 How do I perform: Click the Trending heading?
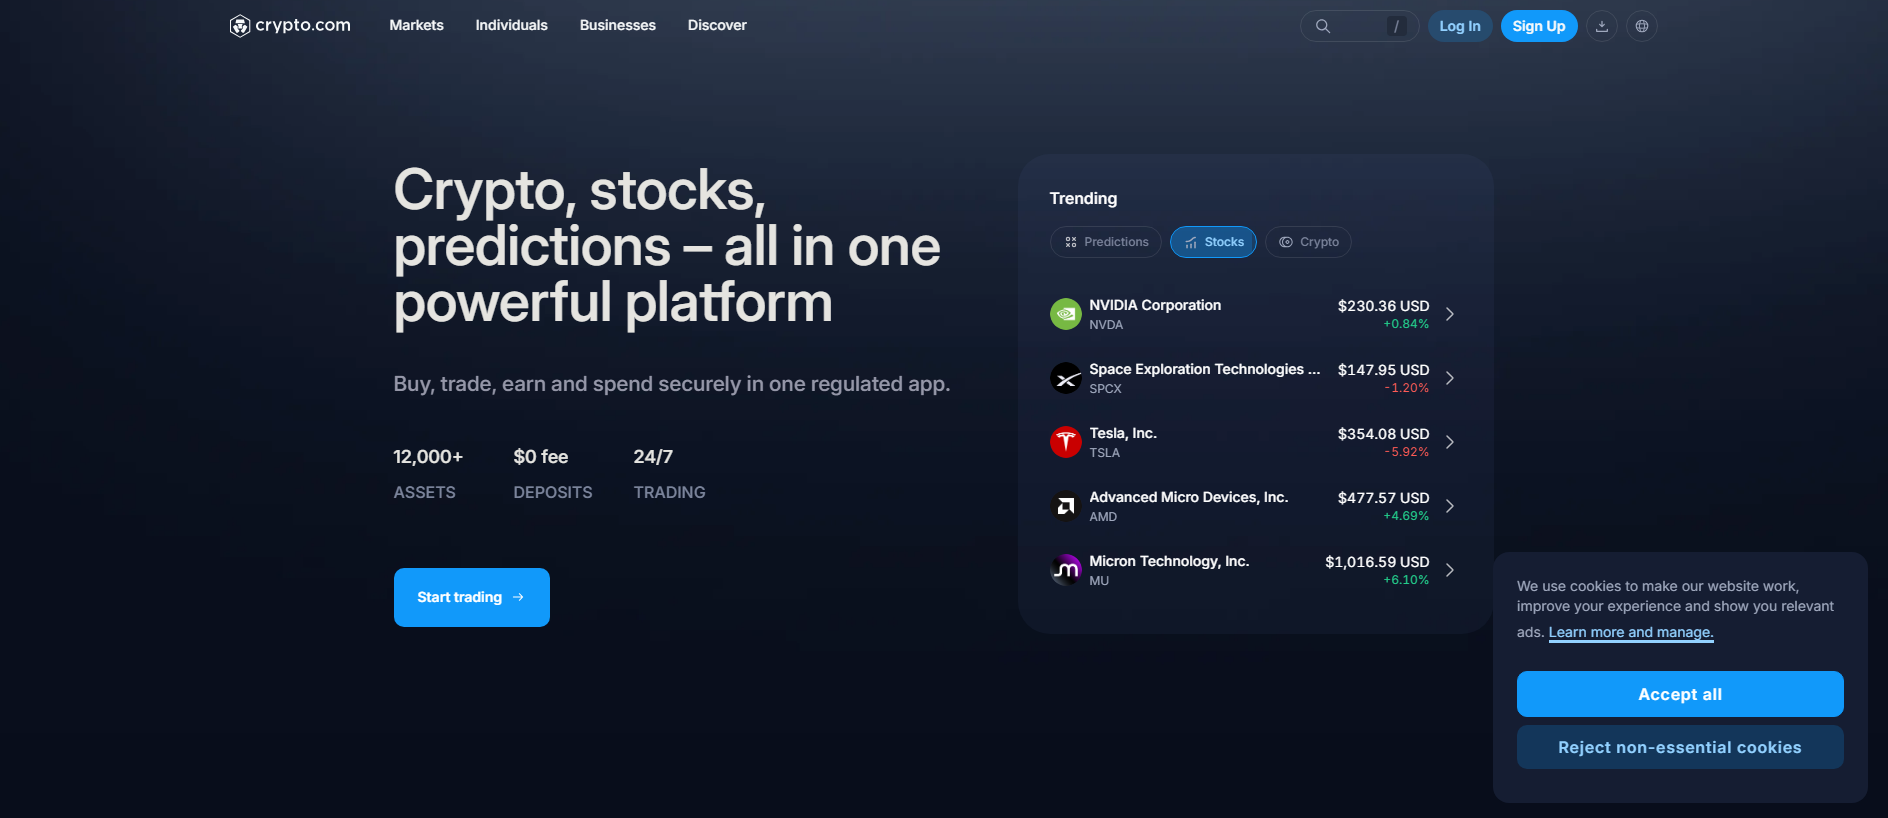pyautogui.click(x=1083, y=198)
